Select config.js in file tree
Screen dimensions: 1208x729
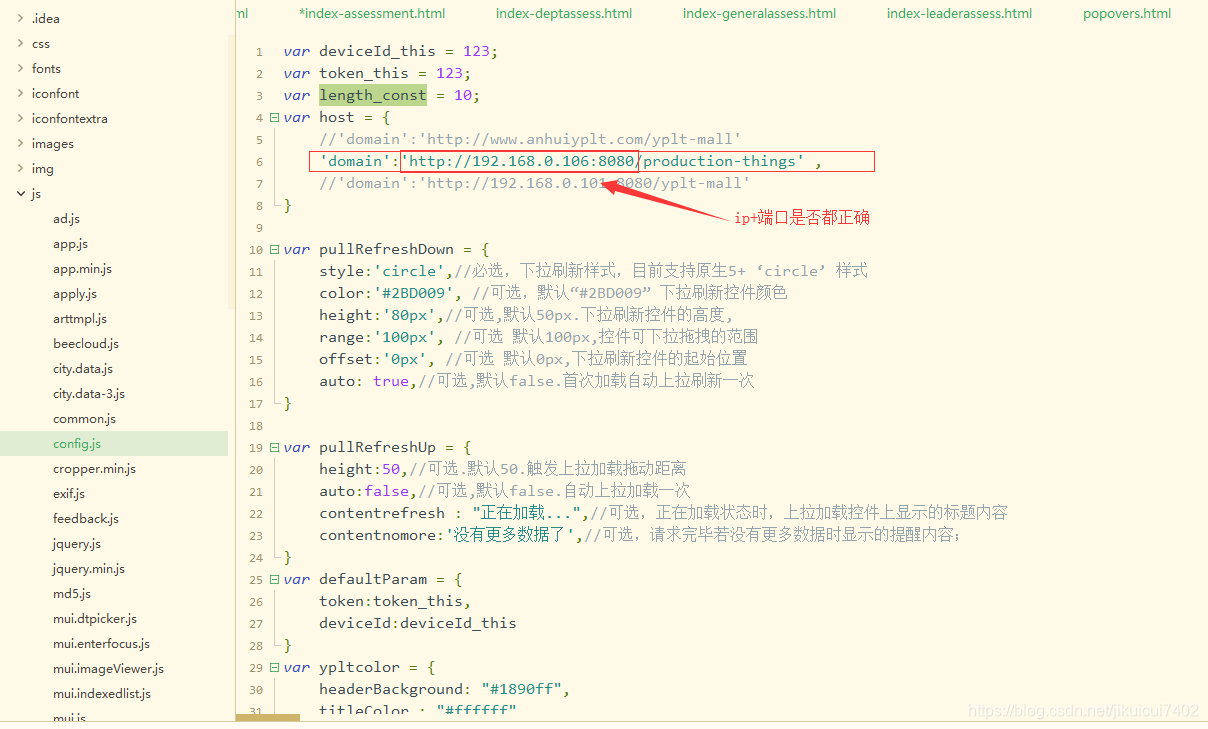114,444
